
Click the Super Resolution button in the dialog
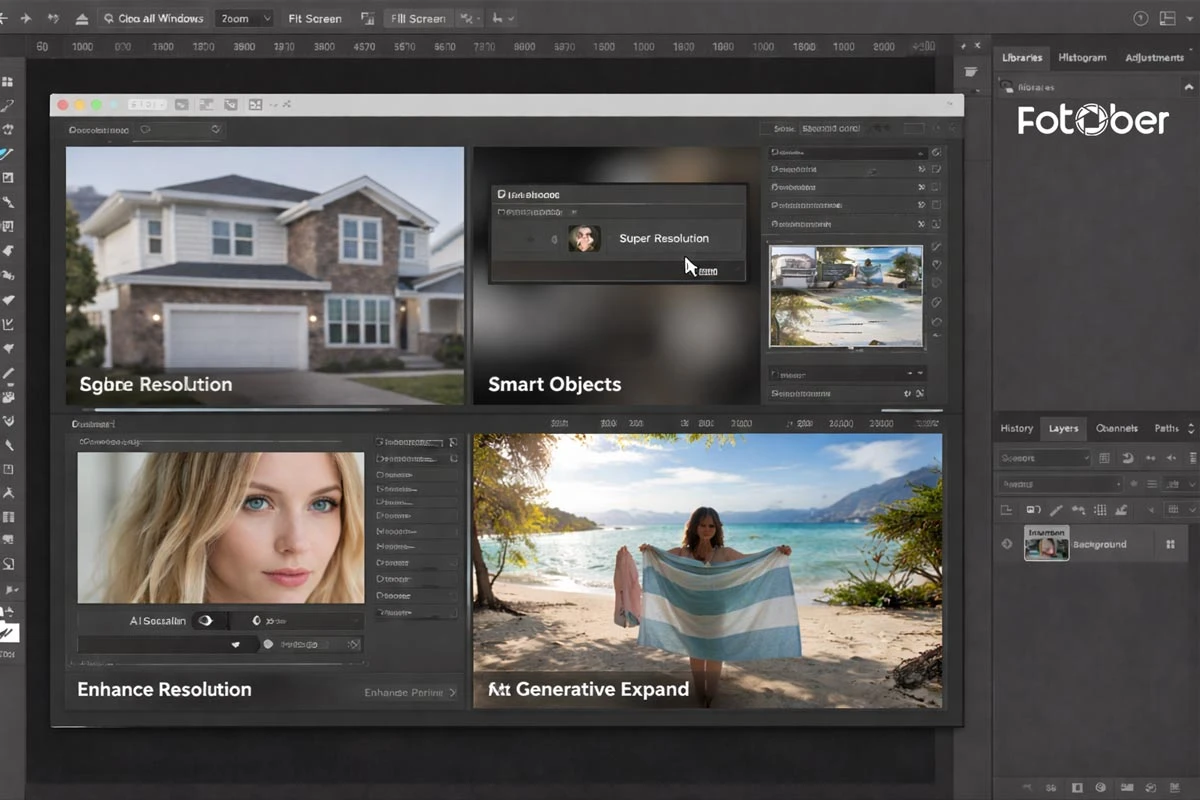pyautogui.click(x=663, y=238)
